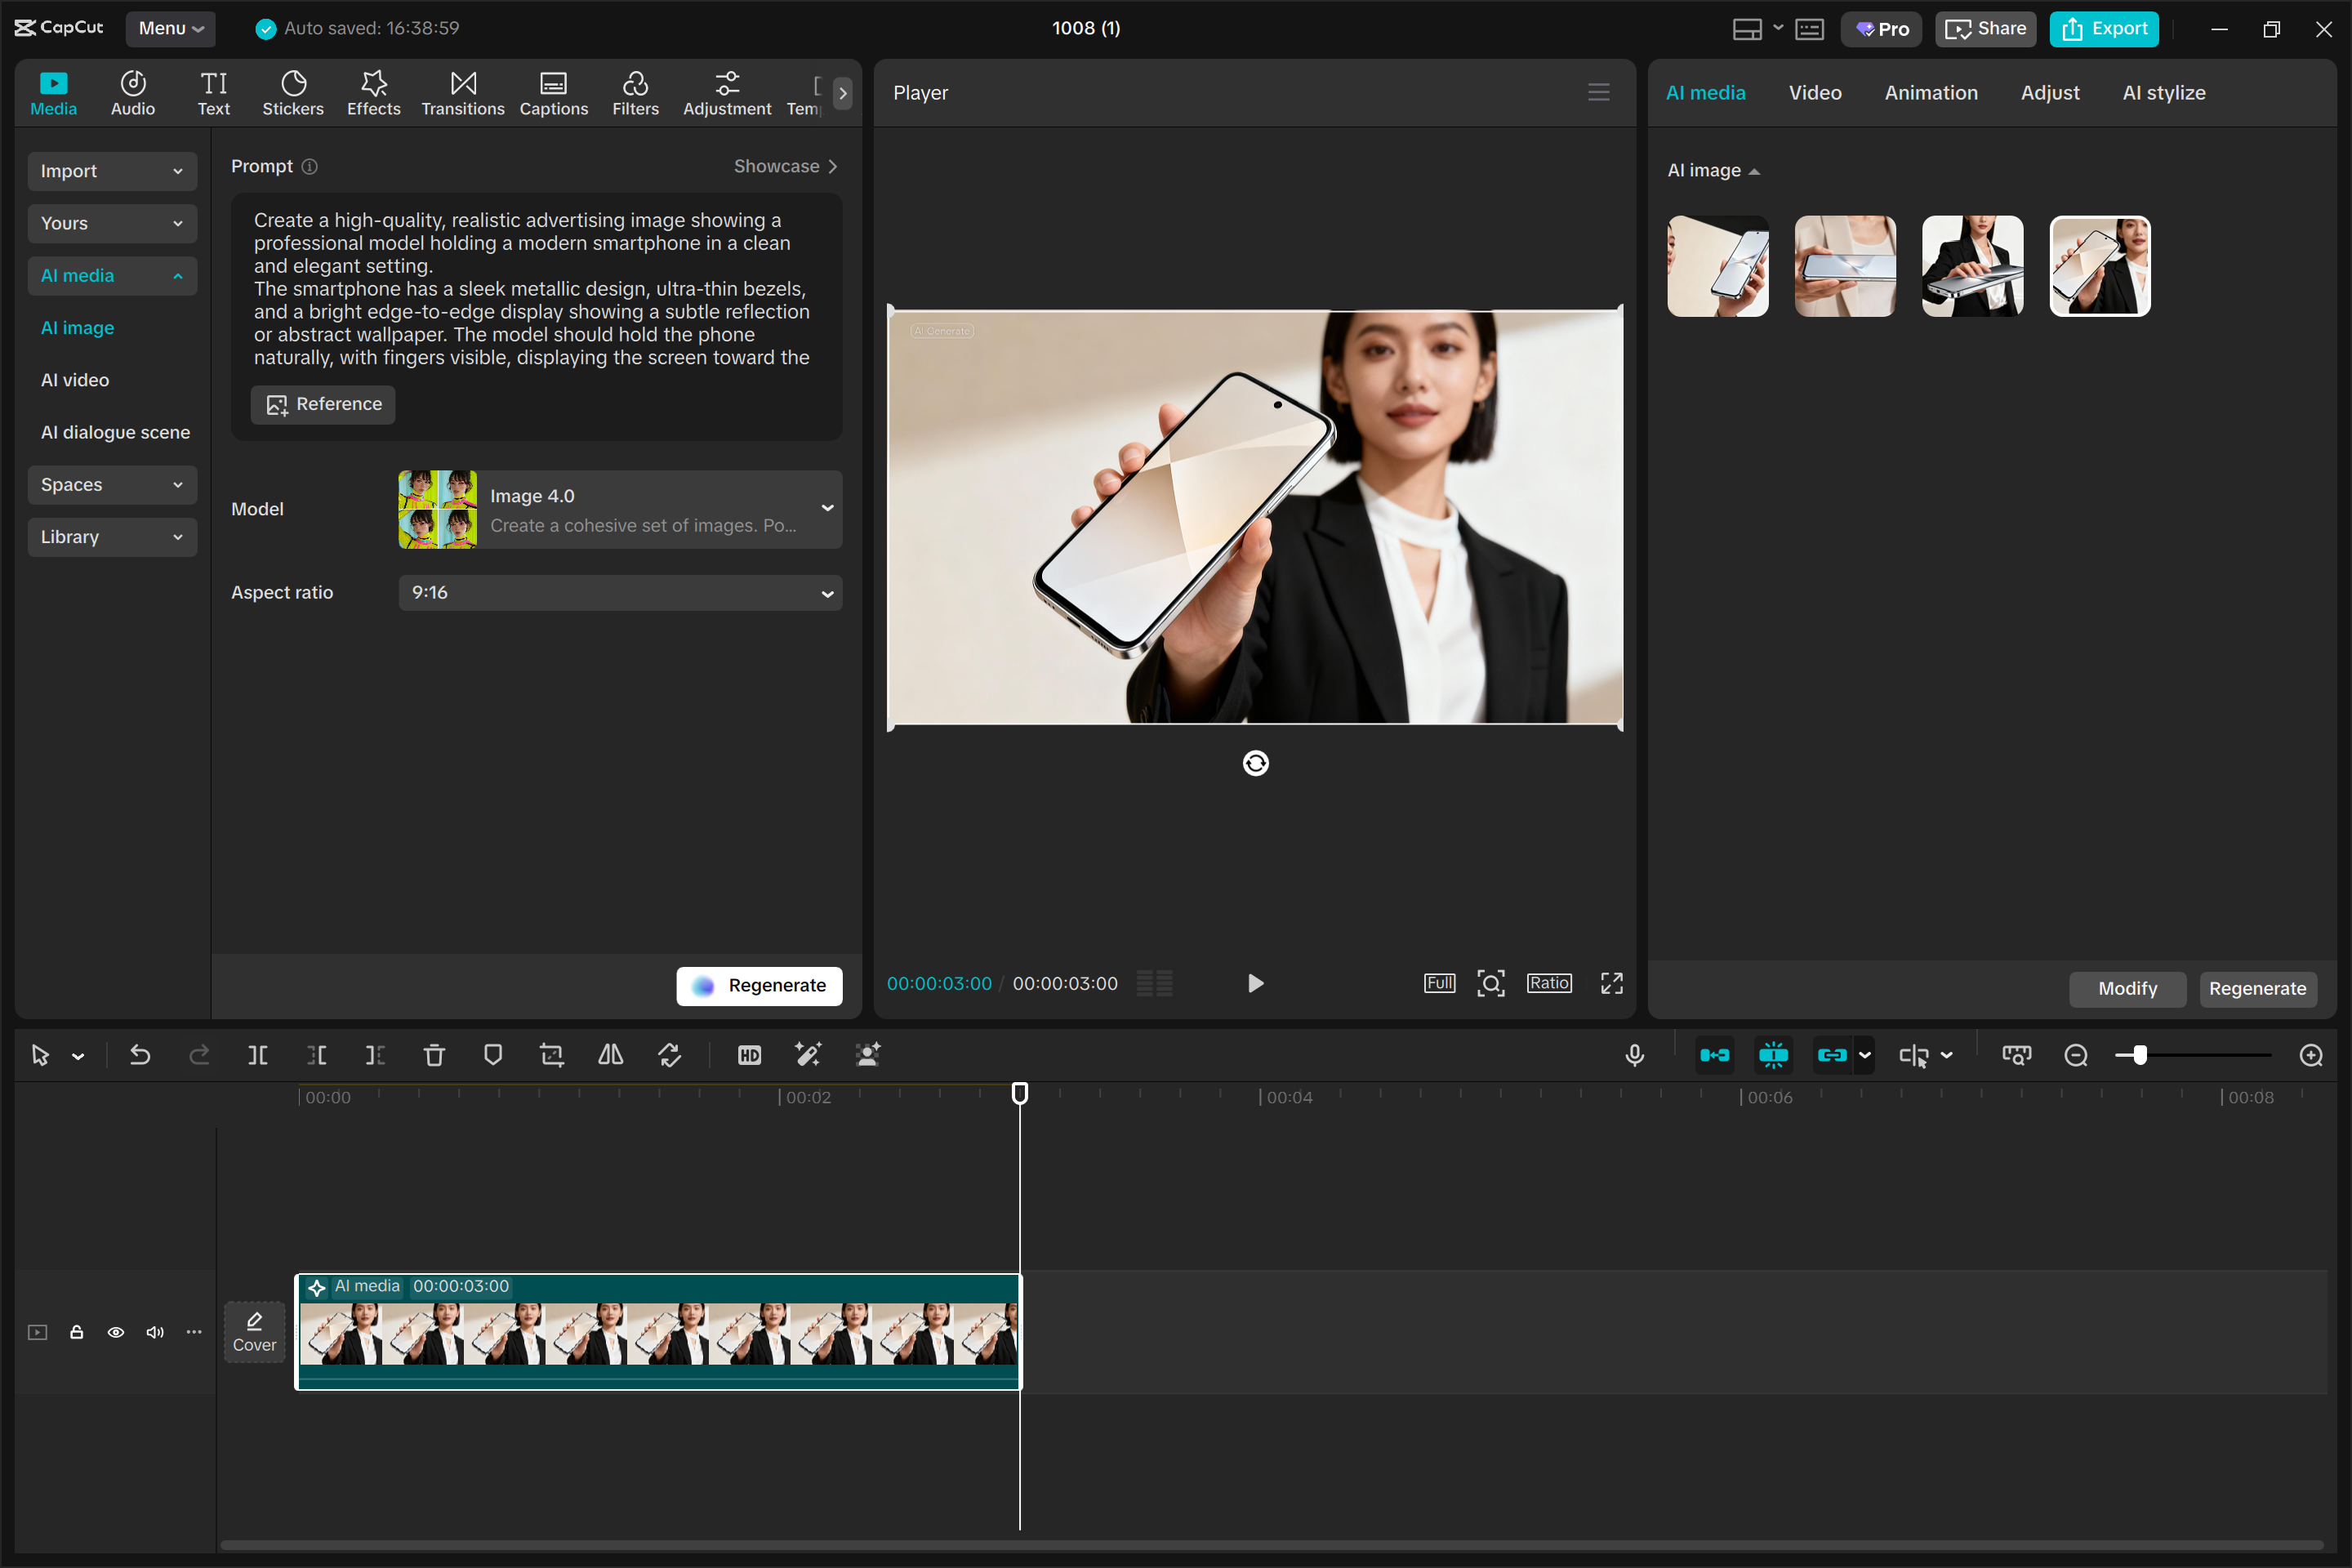This screenshot has width=2352, height=1568.
Task: Click the player focus zoom icon
Action: pos(1490,983)
